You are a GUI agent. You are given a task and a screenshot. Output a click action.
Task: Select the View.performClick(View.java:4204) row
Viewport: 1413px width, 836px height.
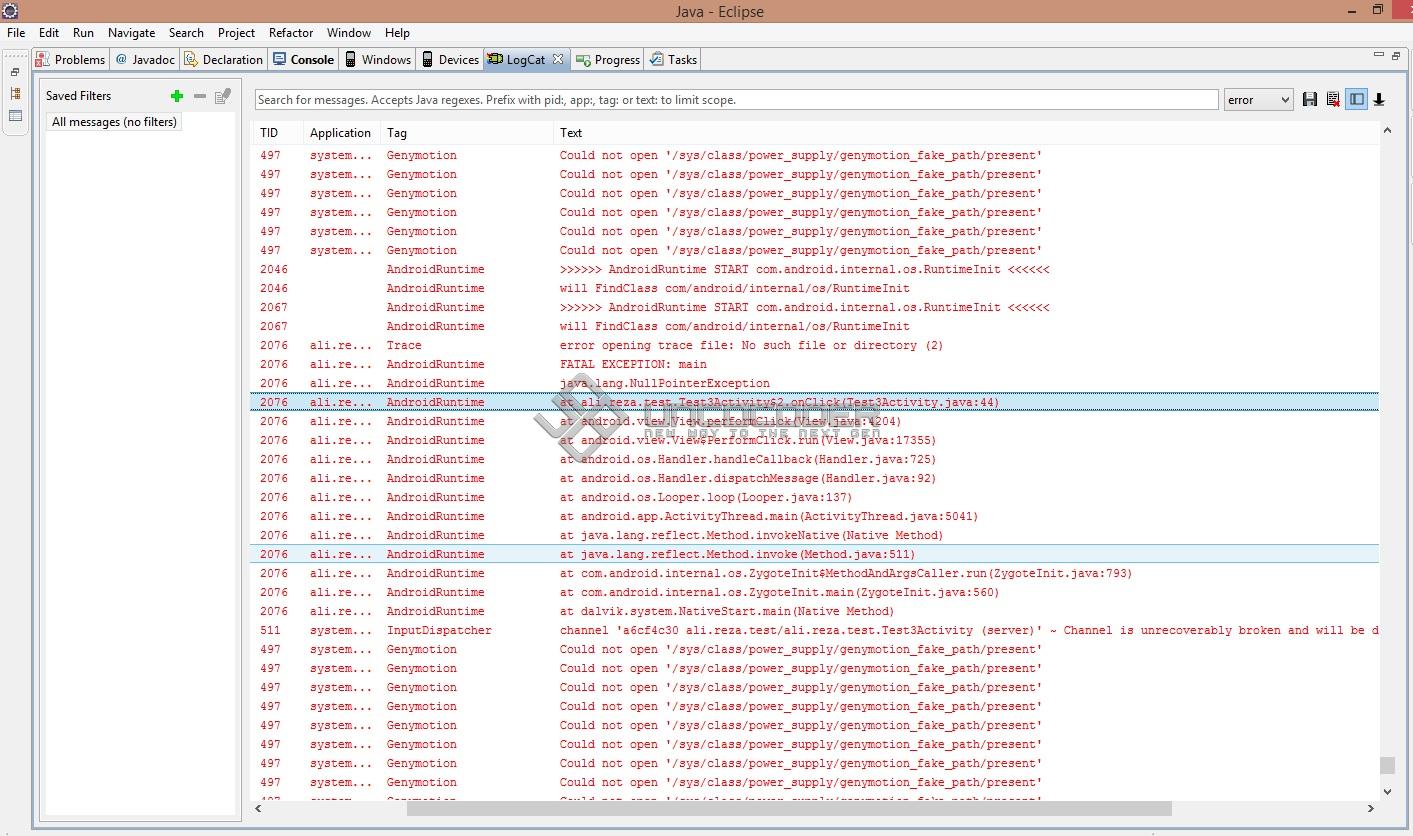815,421
